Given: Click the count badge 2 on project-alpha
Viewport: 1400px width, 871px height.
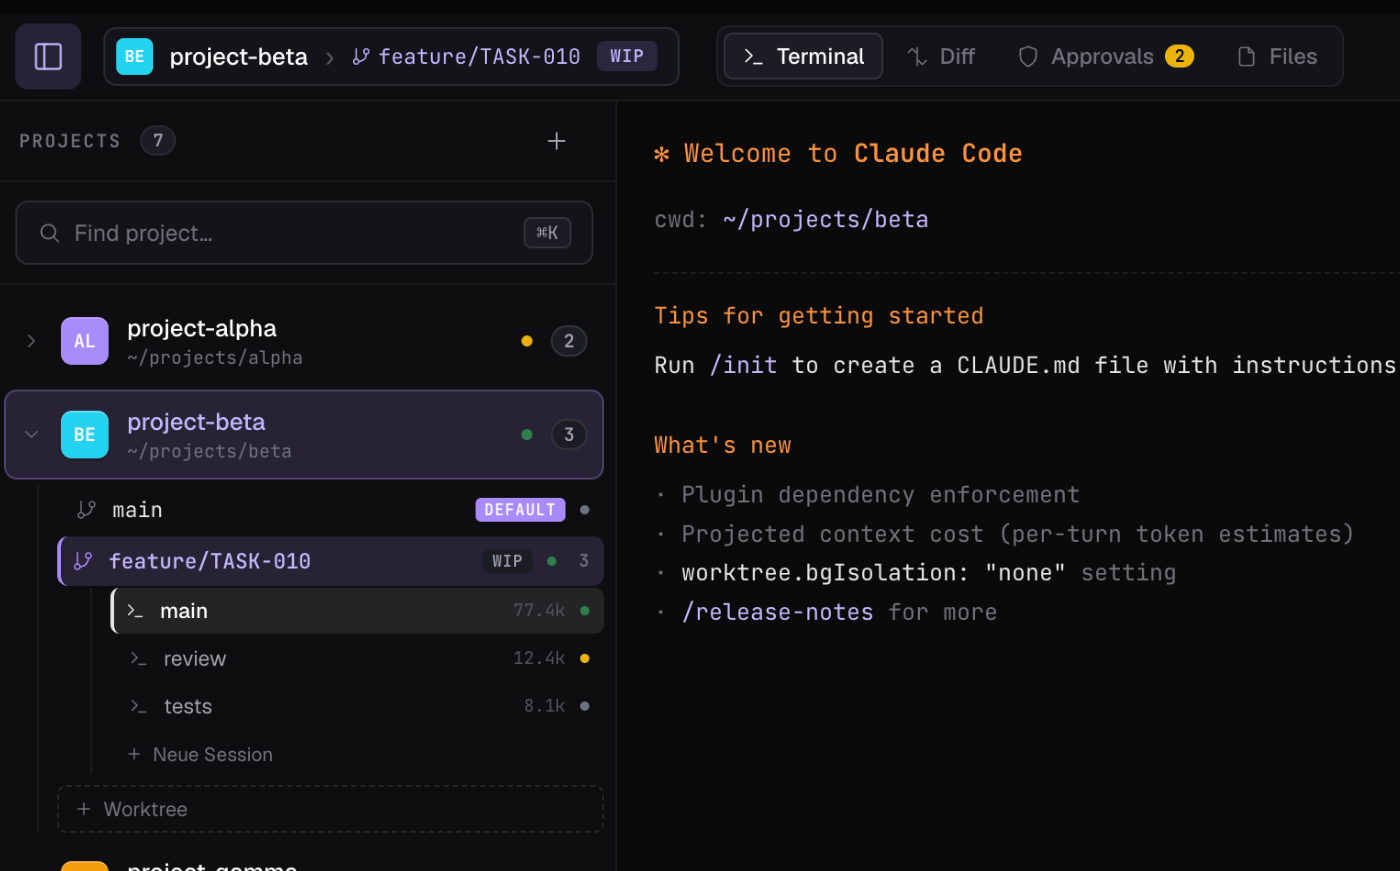Looking at the screenshot, I should pyautogui.click(x=569, y=341).
